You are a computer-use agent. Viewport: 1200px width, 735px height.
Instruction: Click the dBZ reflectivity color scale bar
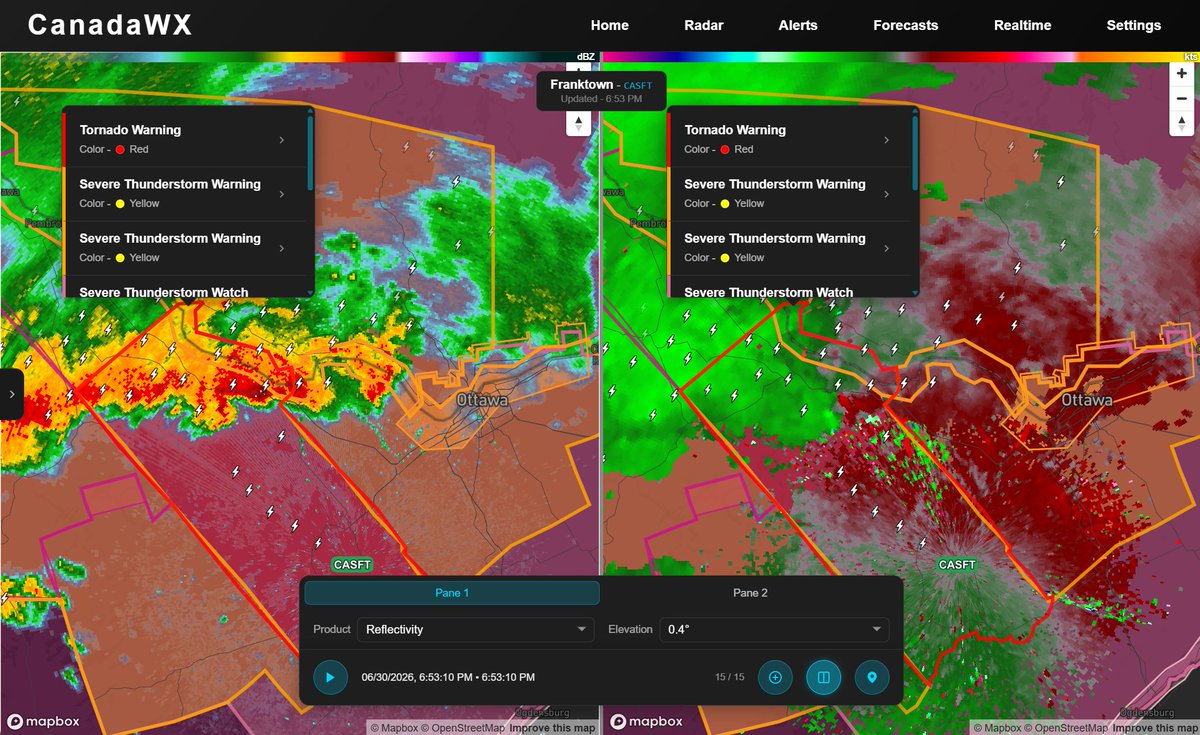click(x=298, y=57)
